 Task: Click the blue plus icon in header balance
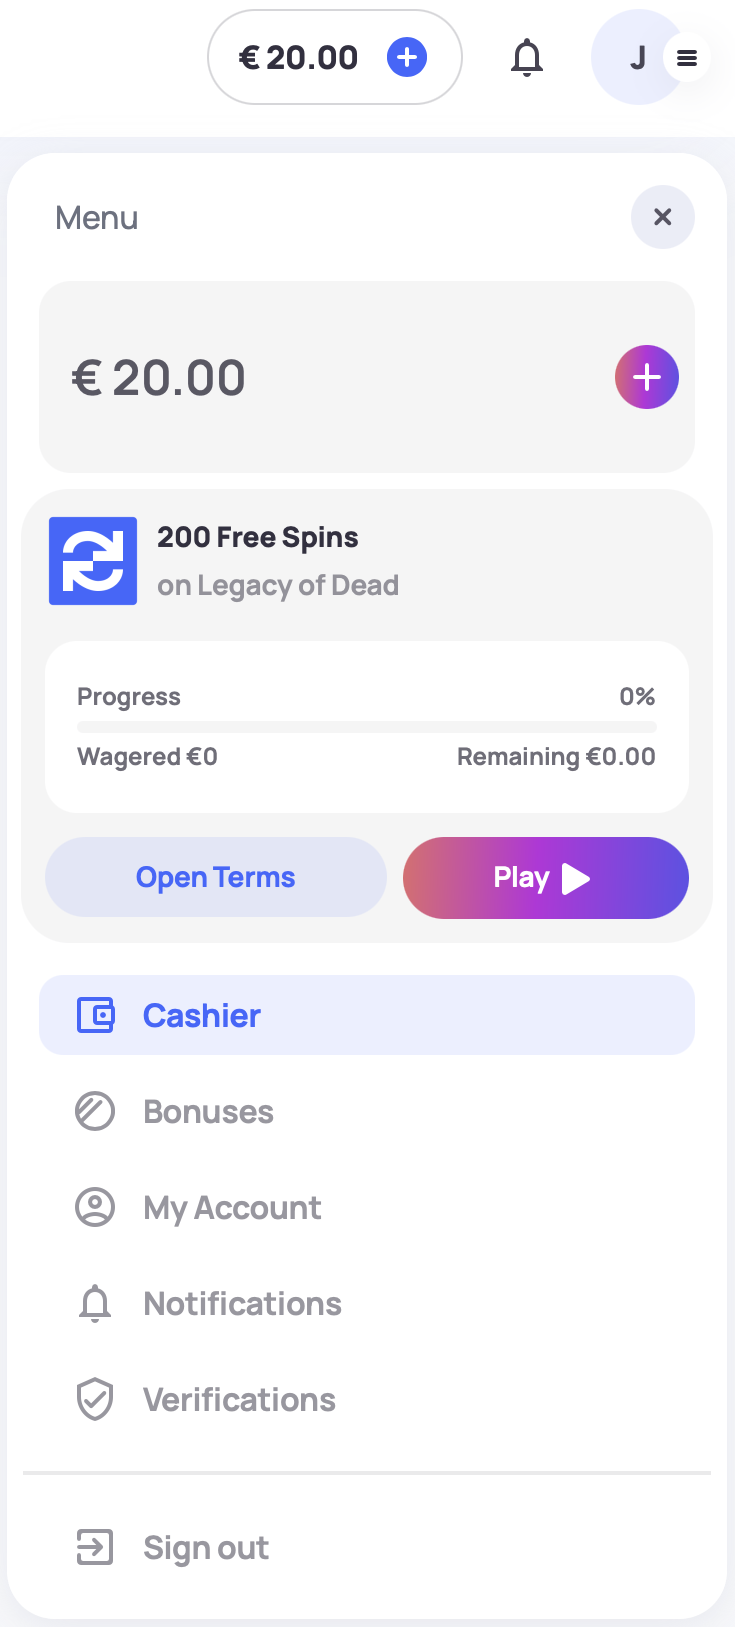coord(407,57)
